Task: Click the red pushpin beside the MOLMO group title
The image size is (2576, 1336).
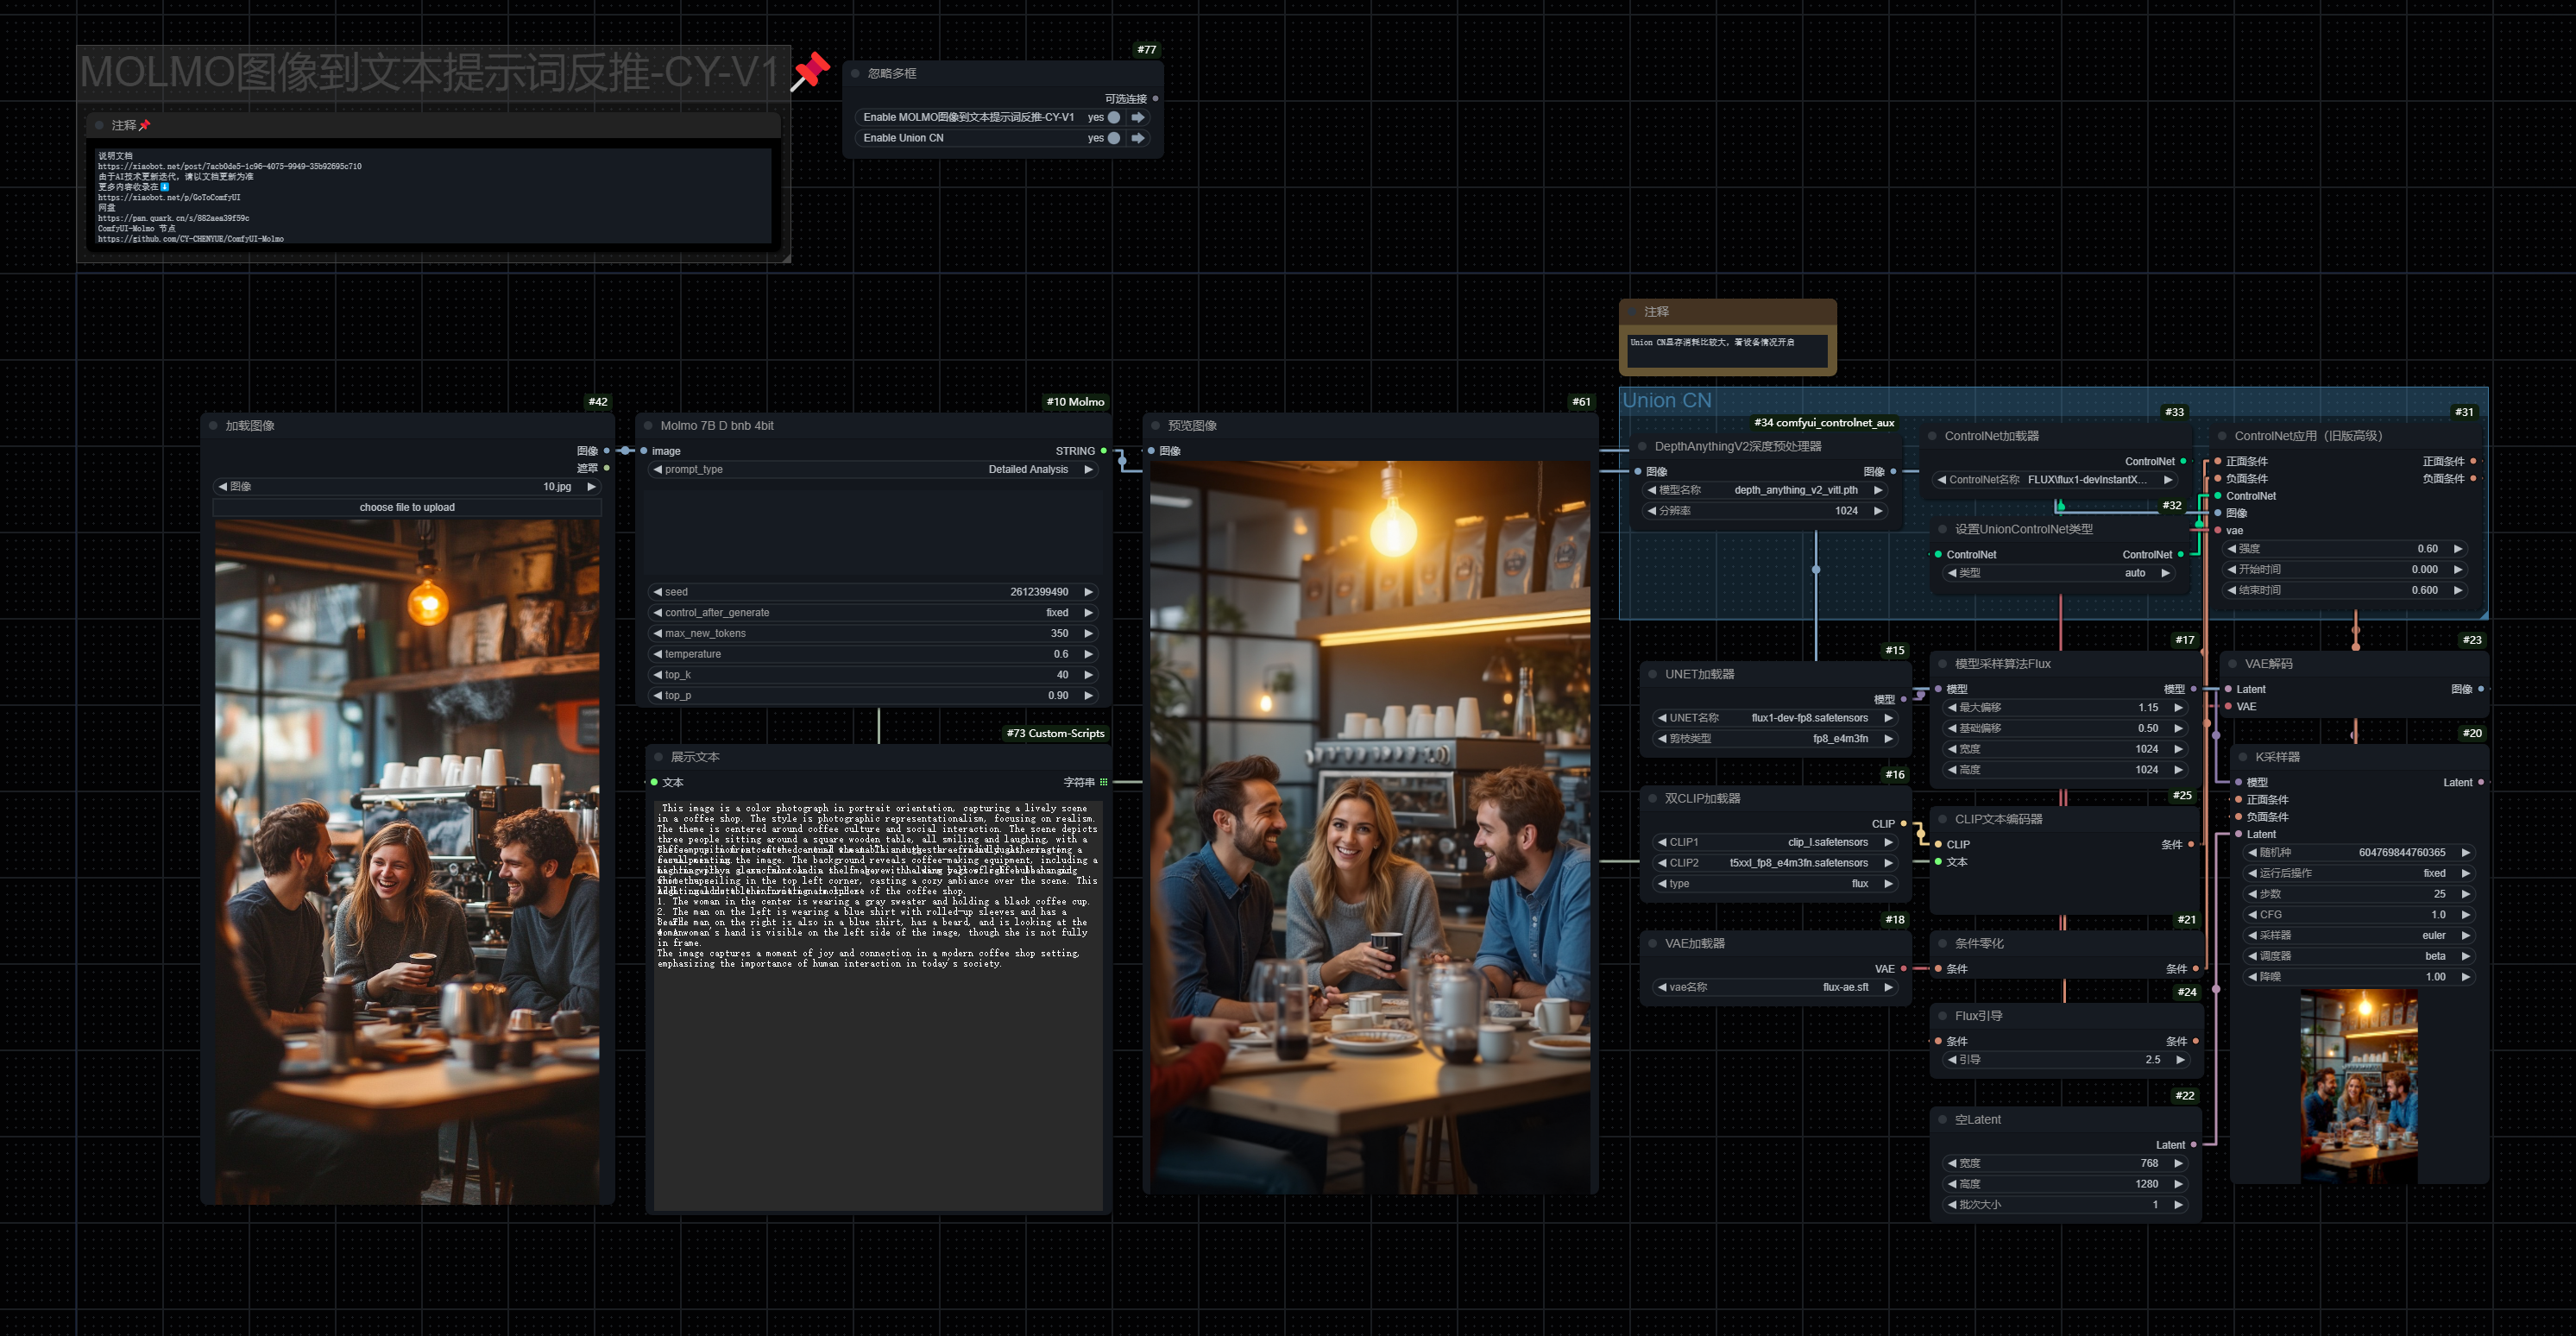Action: pos(811,70)
